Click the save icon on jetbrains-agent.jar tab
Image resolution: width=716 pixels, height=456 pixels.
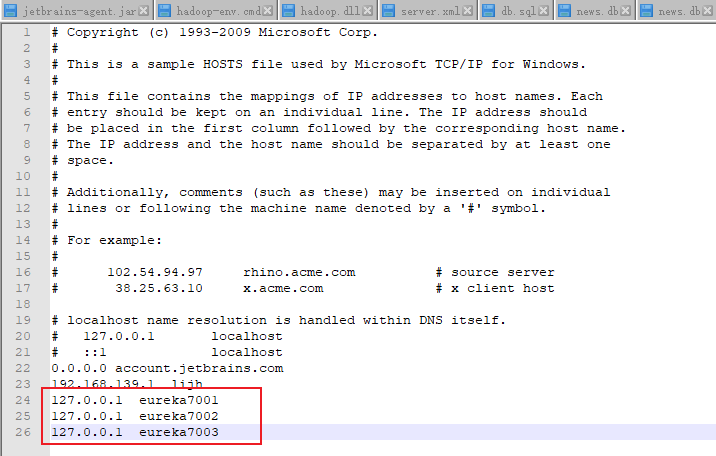(11, 10)
